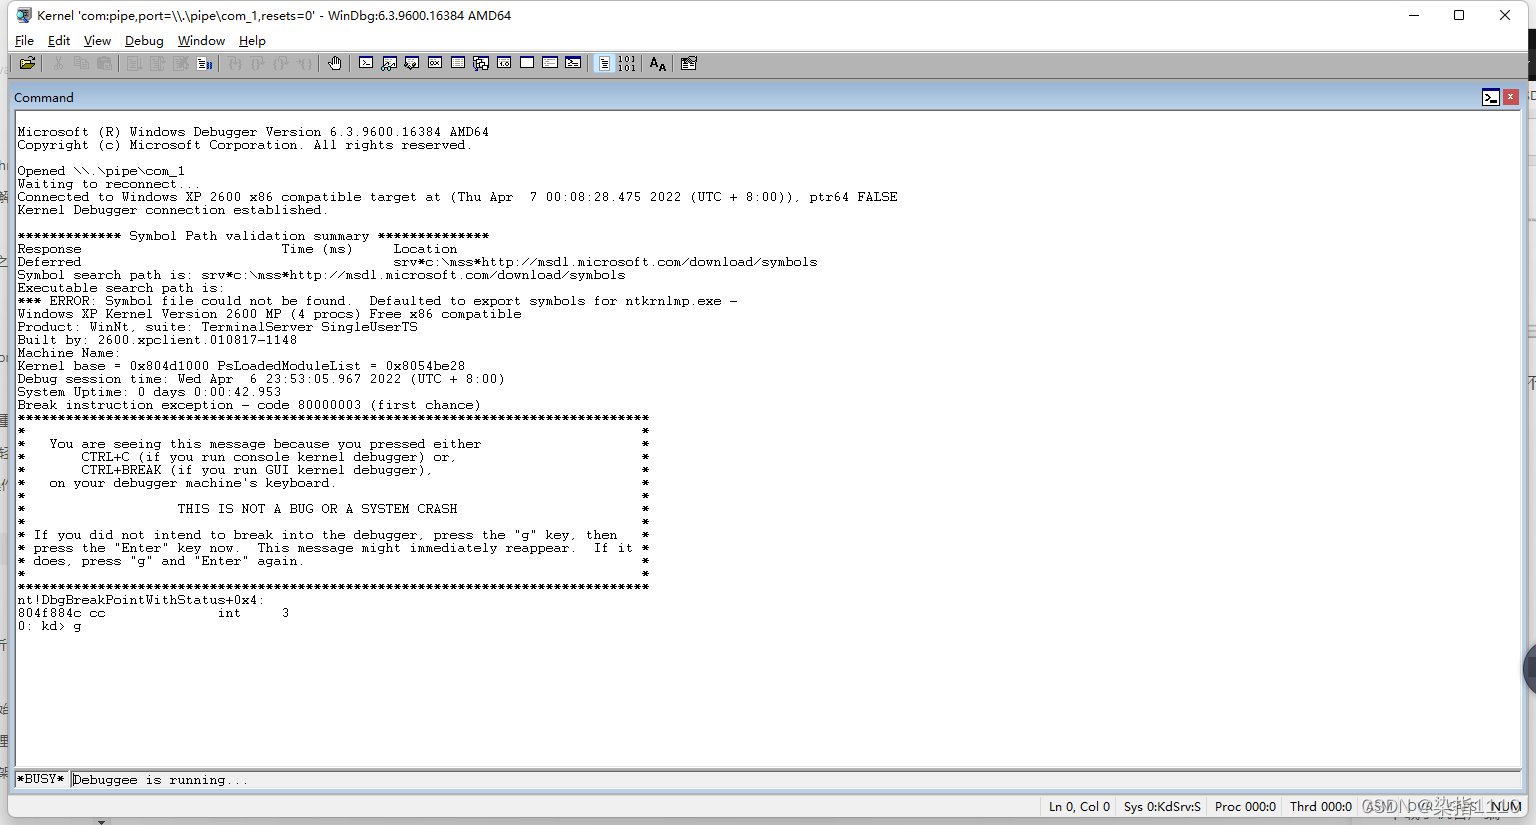
Task: Click the Open source file toolbar icon
Action: (27, 63)
